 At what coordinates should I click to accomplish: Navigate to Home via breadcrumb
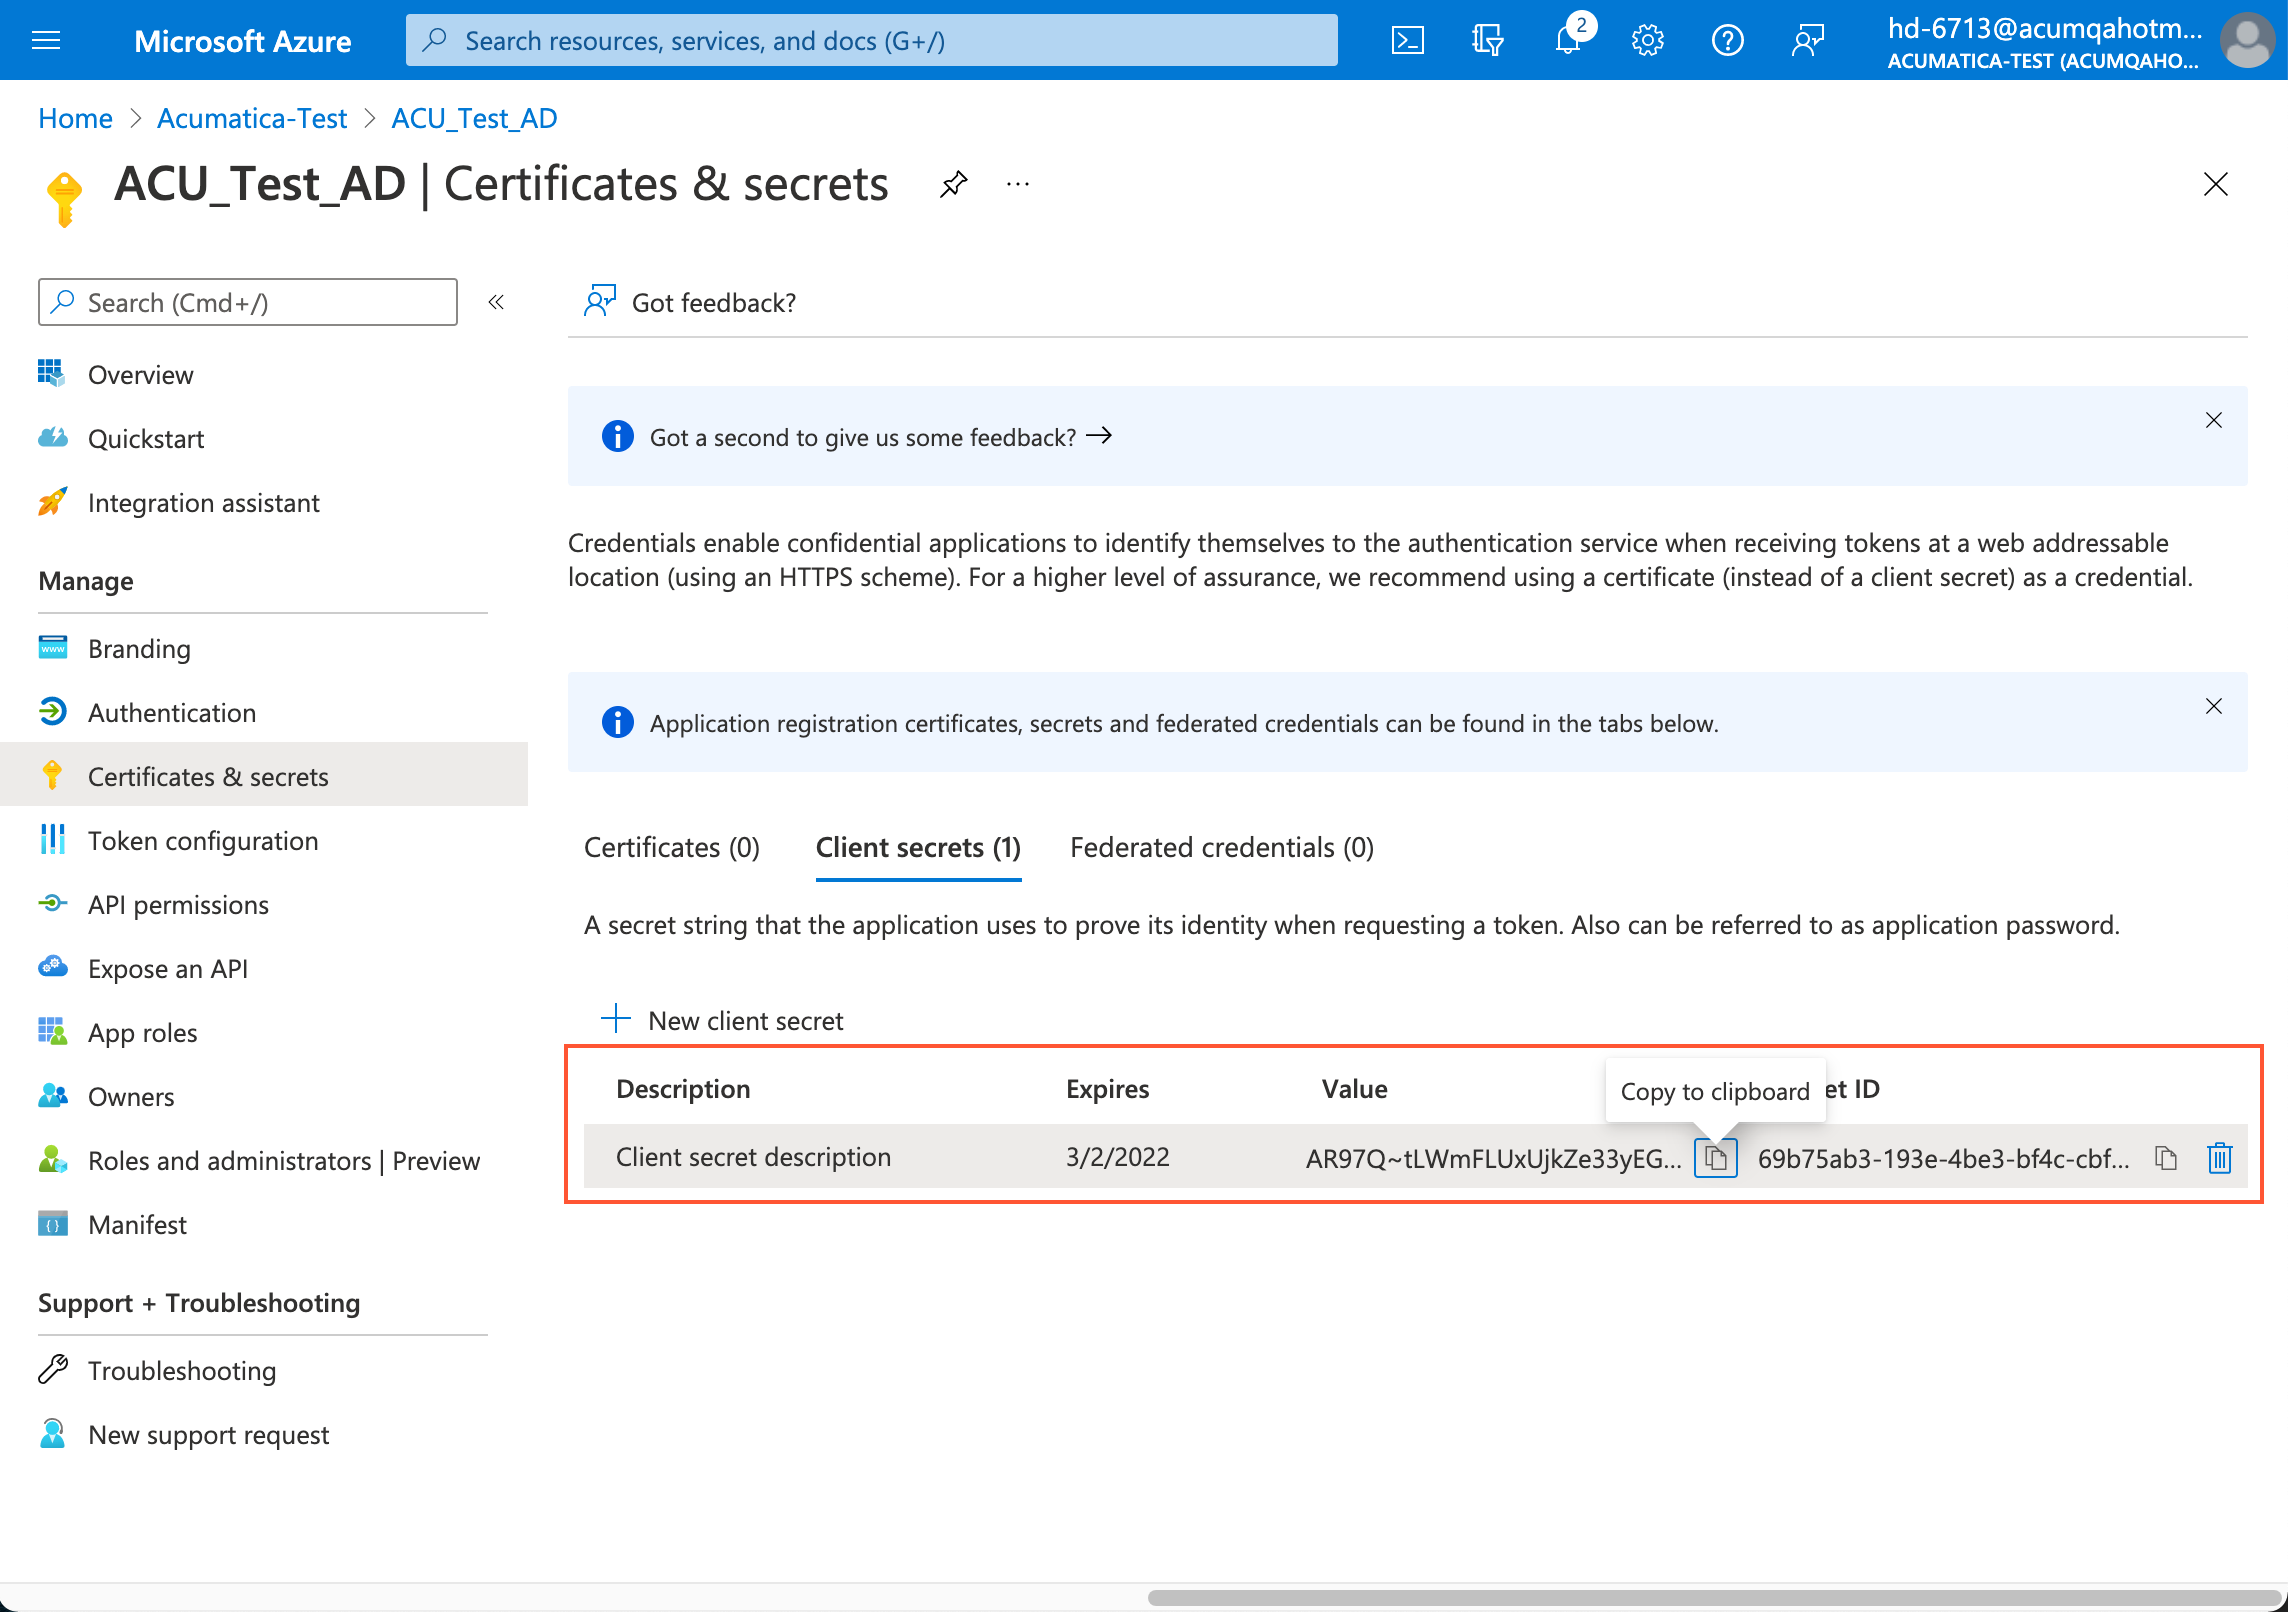(x=74, y=118)
